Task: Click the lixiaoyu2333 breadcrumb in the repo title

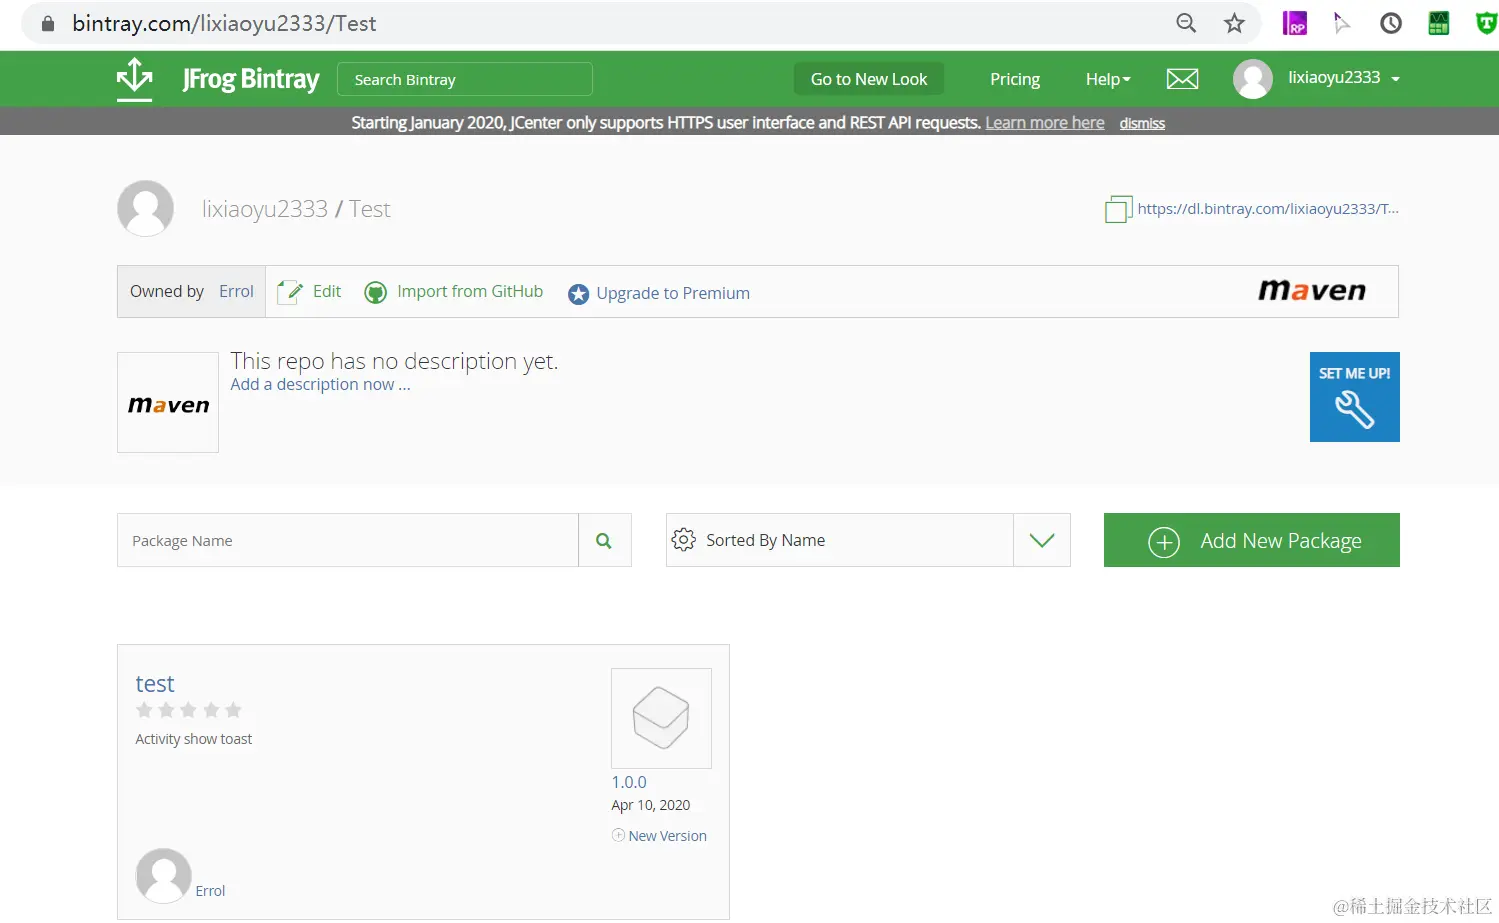Action: coord(265,209)
